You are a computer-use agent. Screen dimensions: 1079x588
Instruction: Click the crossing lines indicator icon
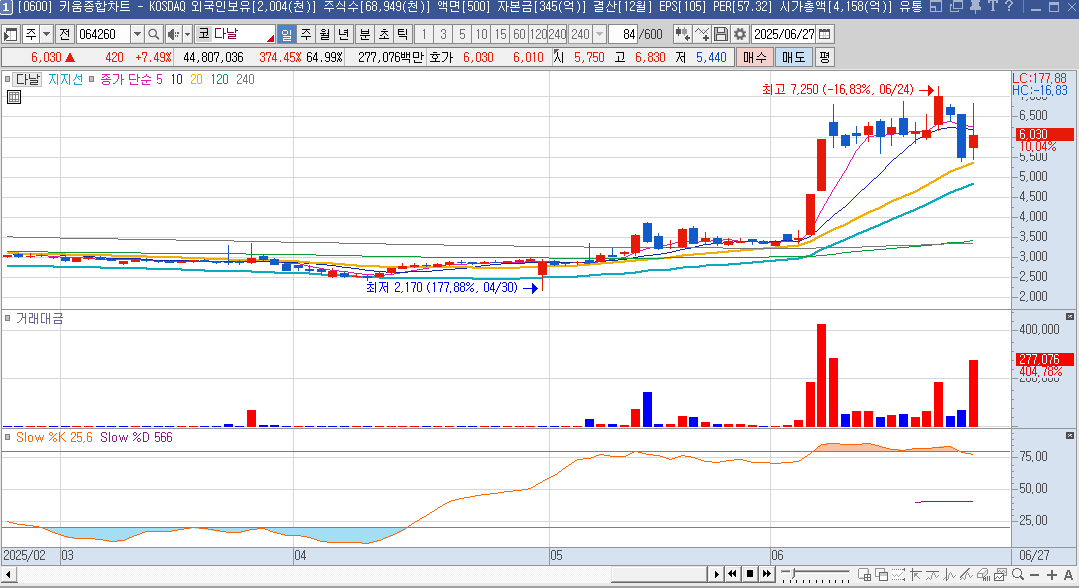(x=933, y=575)
